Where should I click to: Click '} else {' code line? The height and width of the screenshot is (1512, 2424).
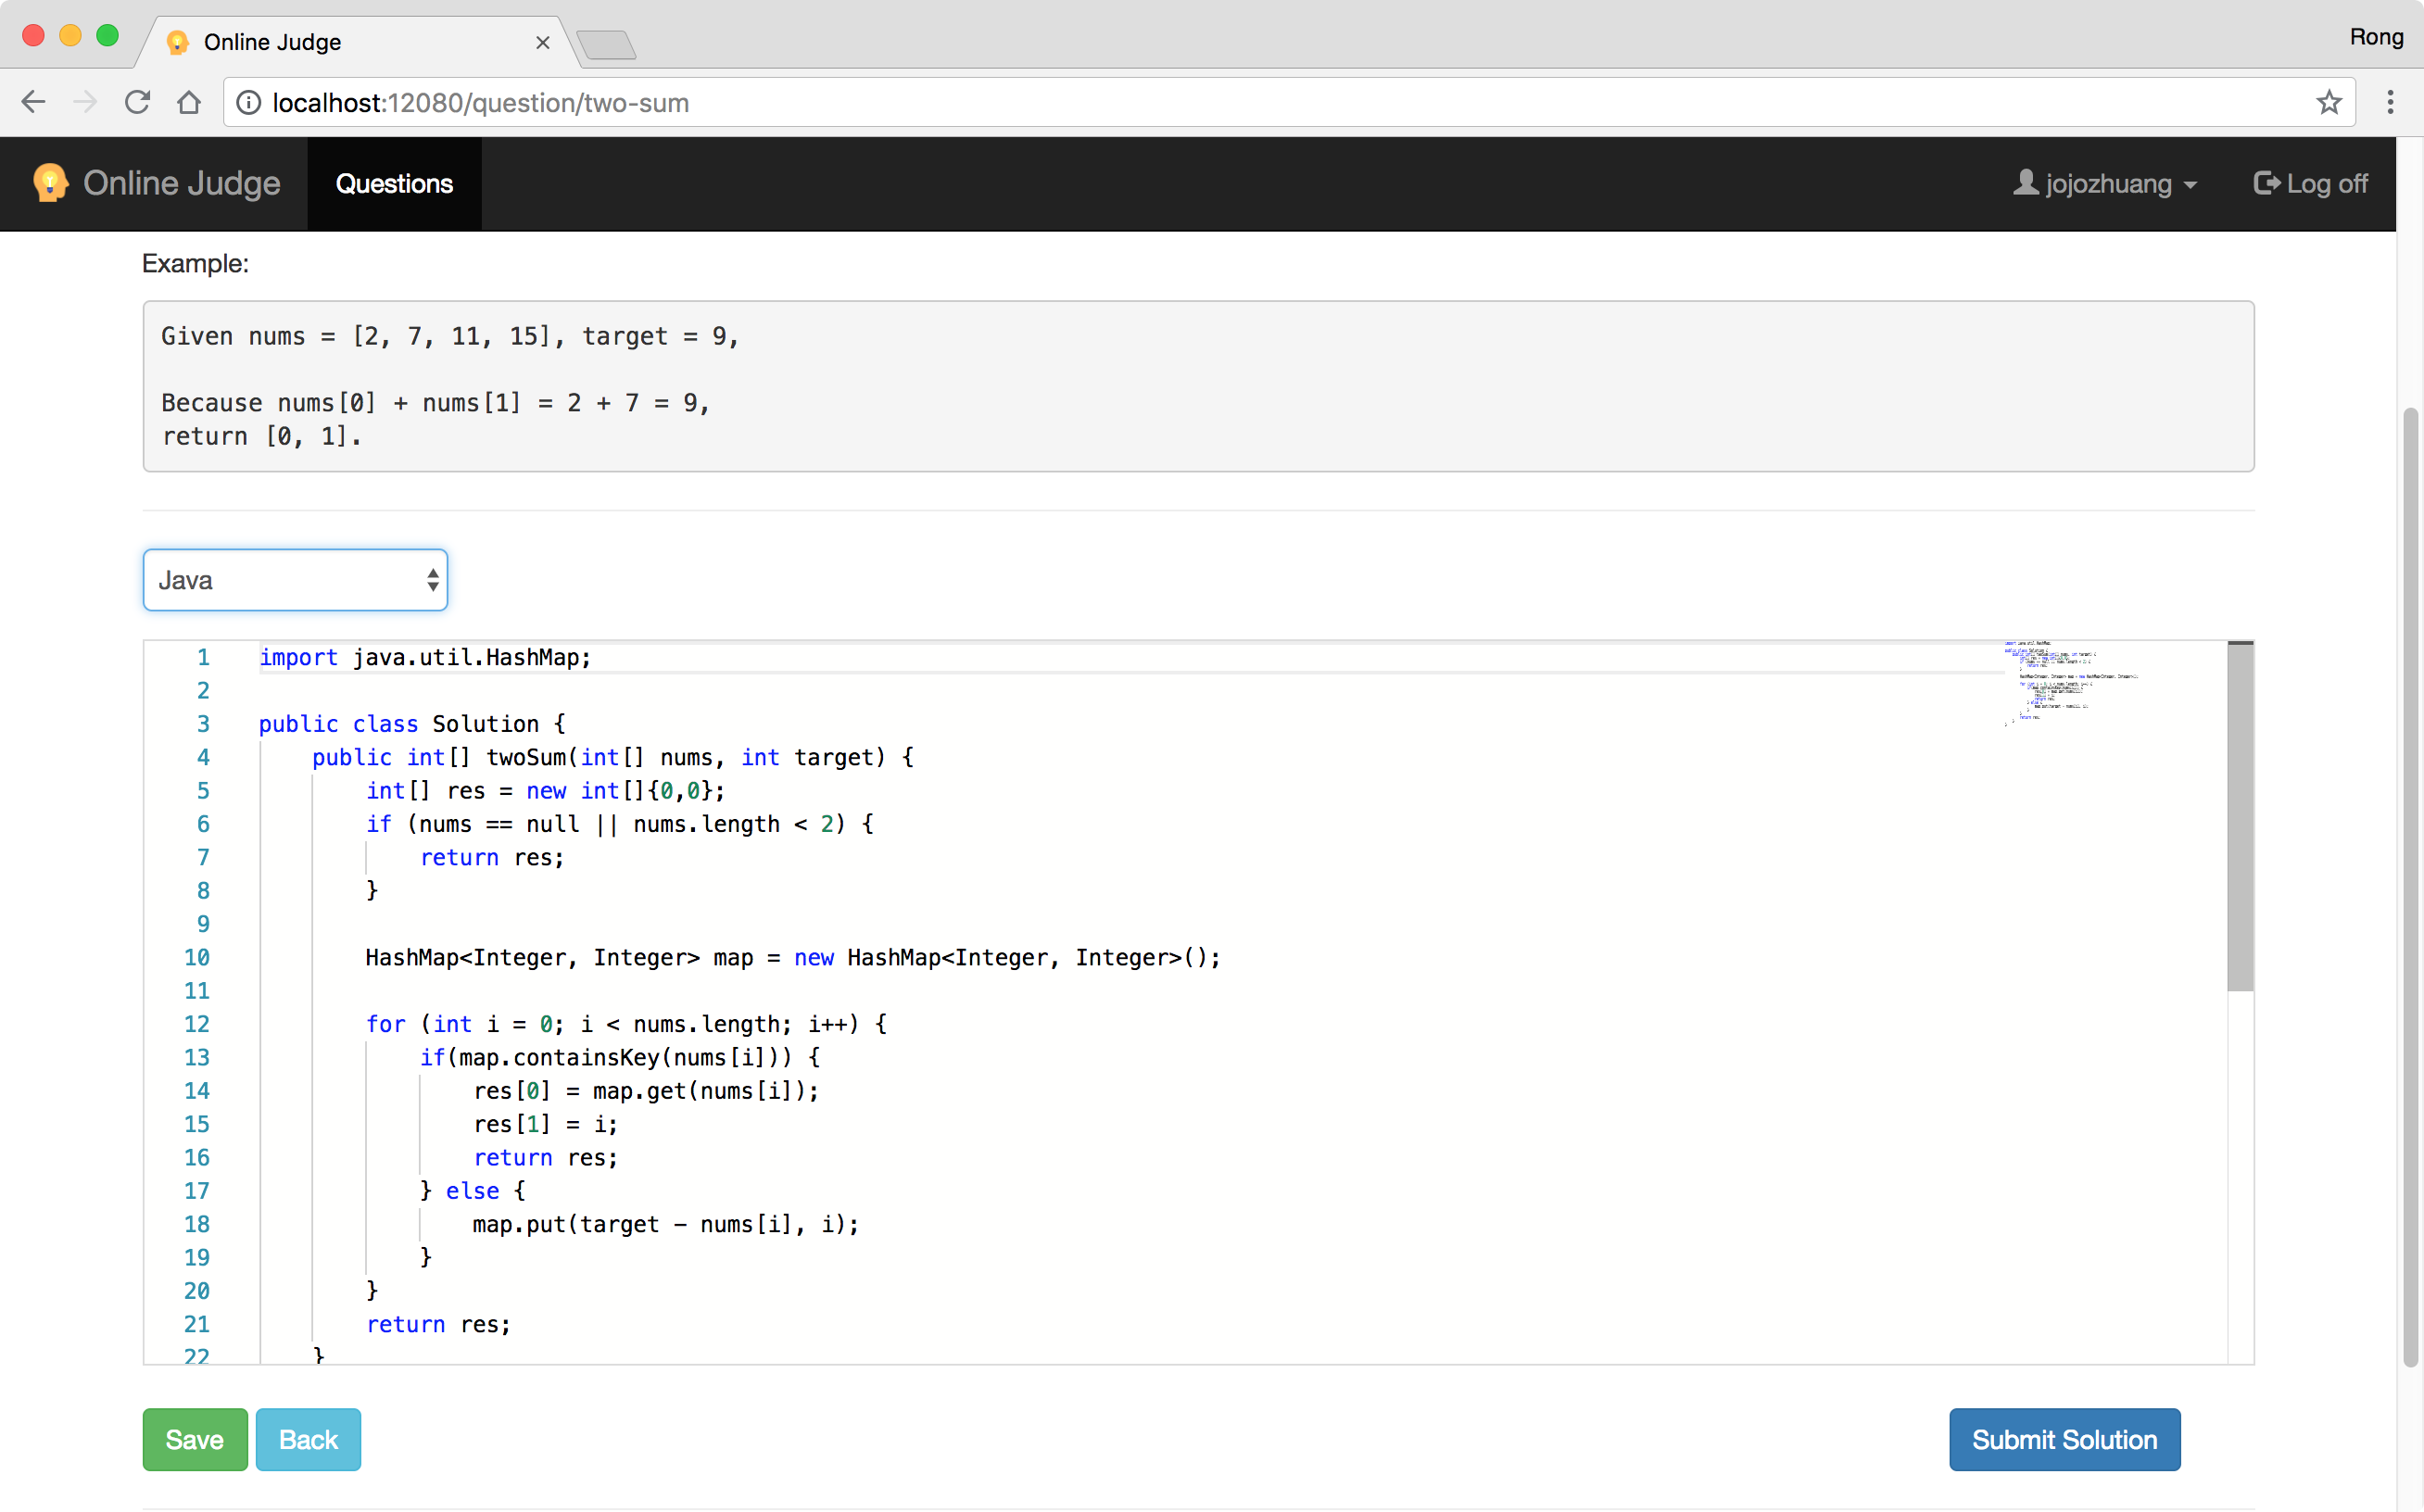472,1191
